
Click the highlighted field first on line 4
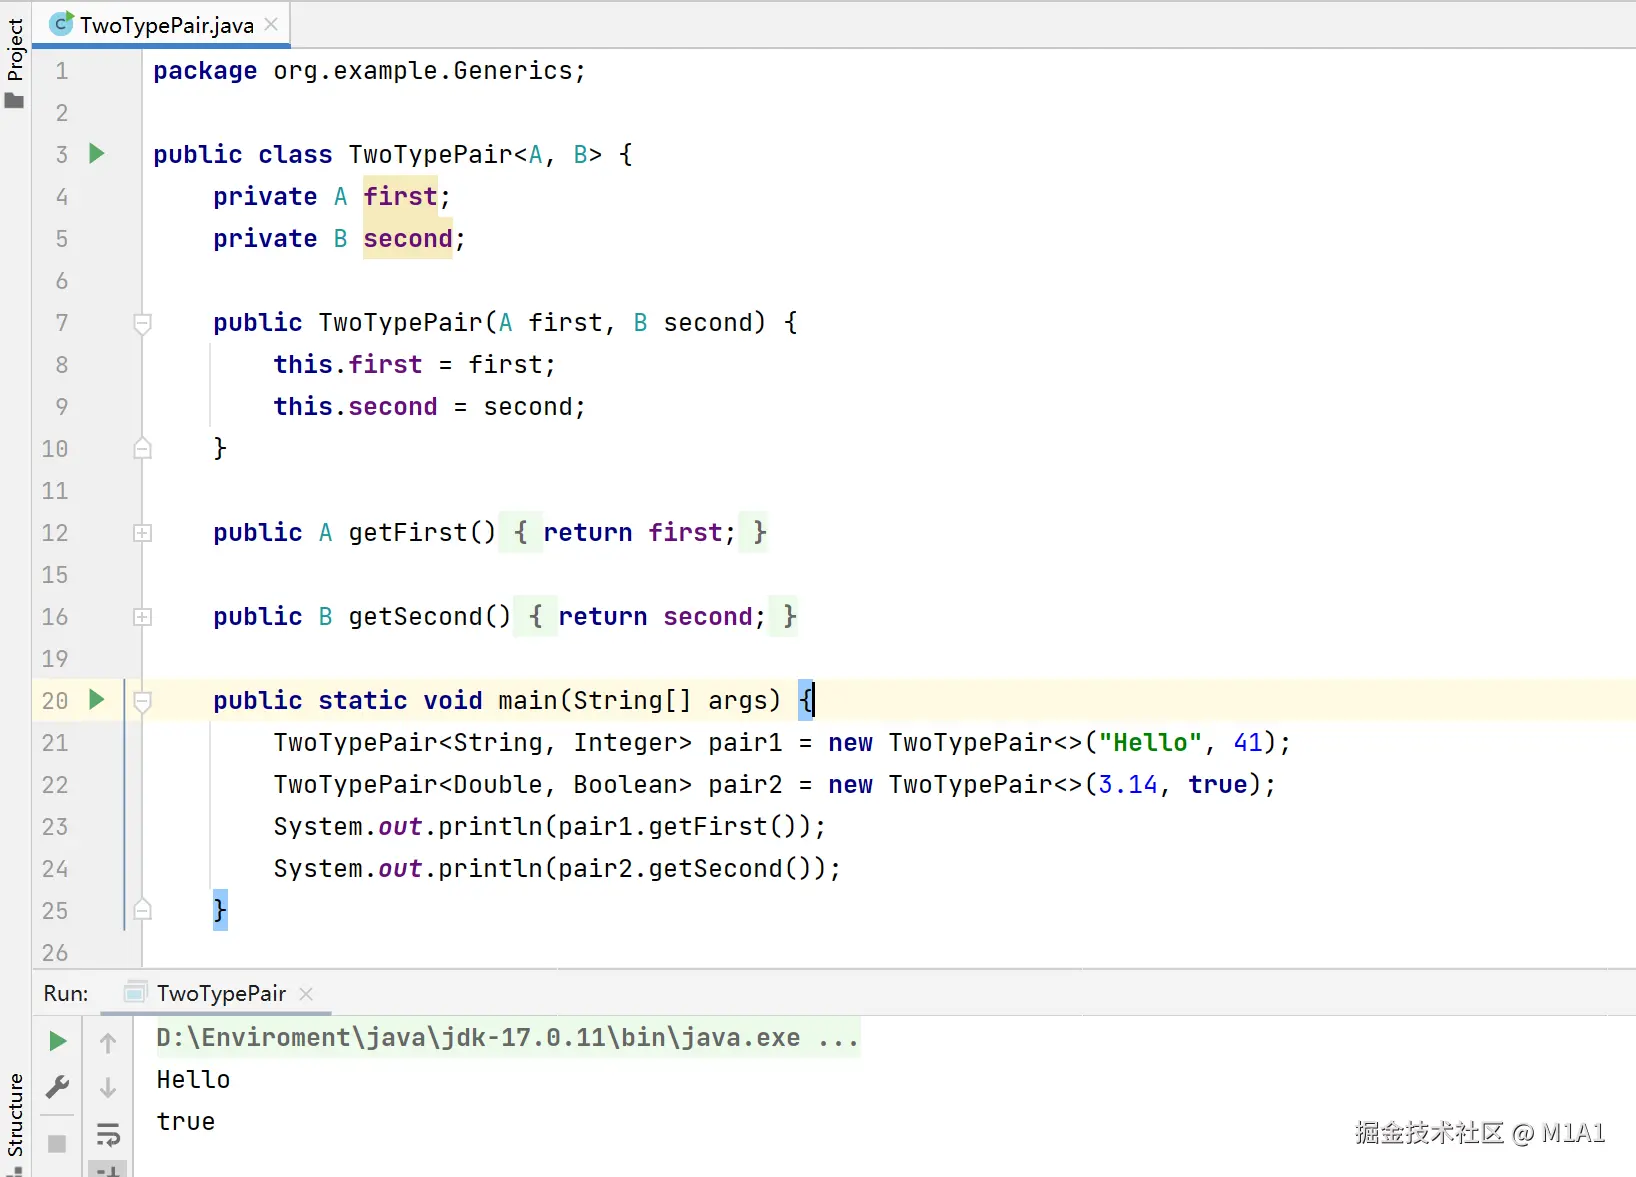[400, 197]
